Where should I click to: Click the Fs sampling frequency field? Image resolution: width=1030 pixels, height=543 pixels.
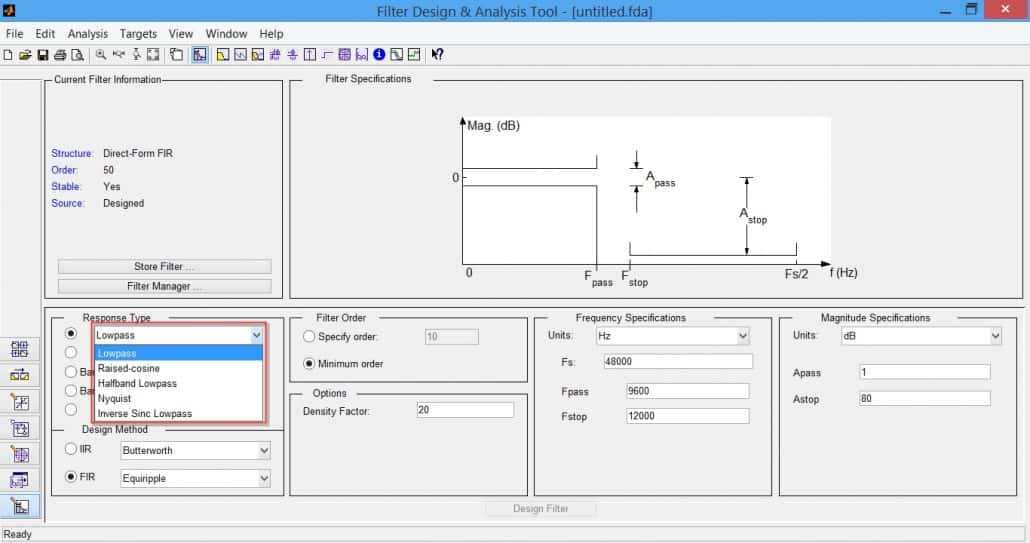(678, 361)
